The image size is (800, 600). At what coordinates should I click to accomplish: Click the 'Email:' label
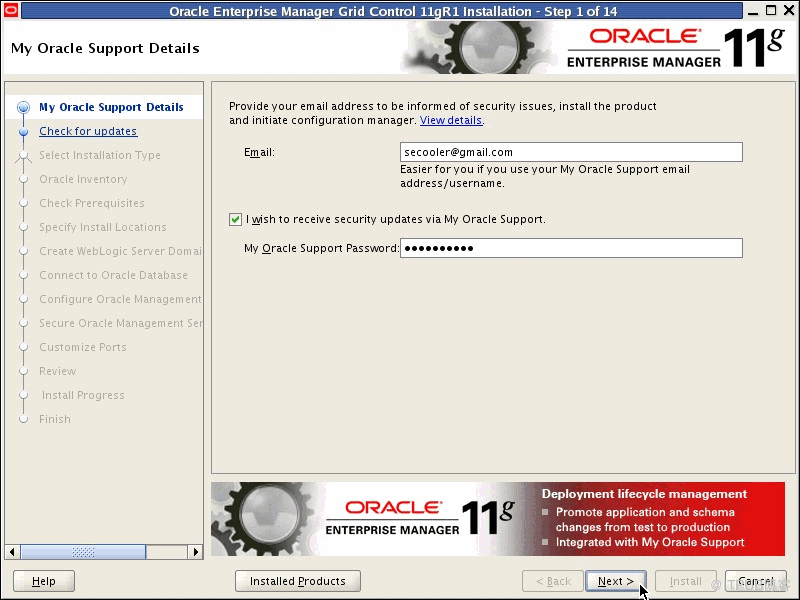[259, 152]
